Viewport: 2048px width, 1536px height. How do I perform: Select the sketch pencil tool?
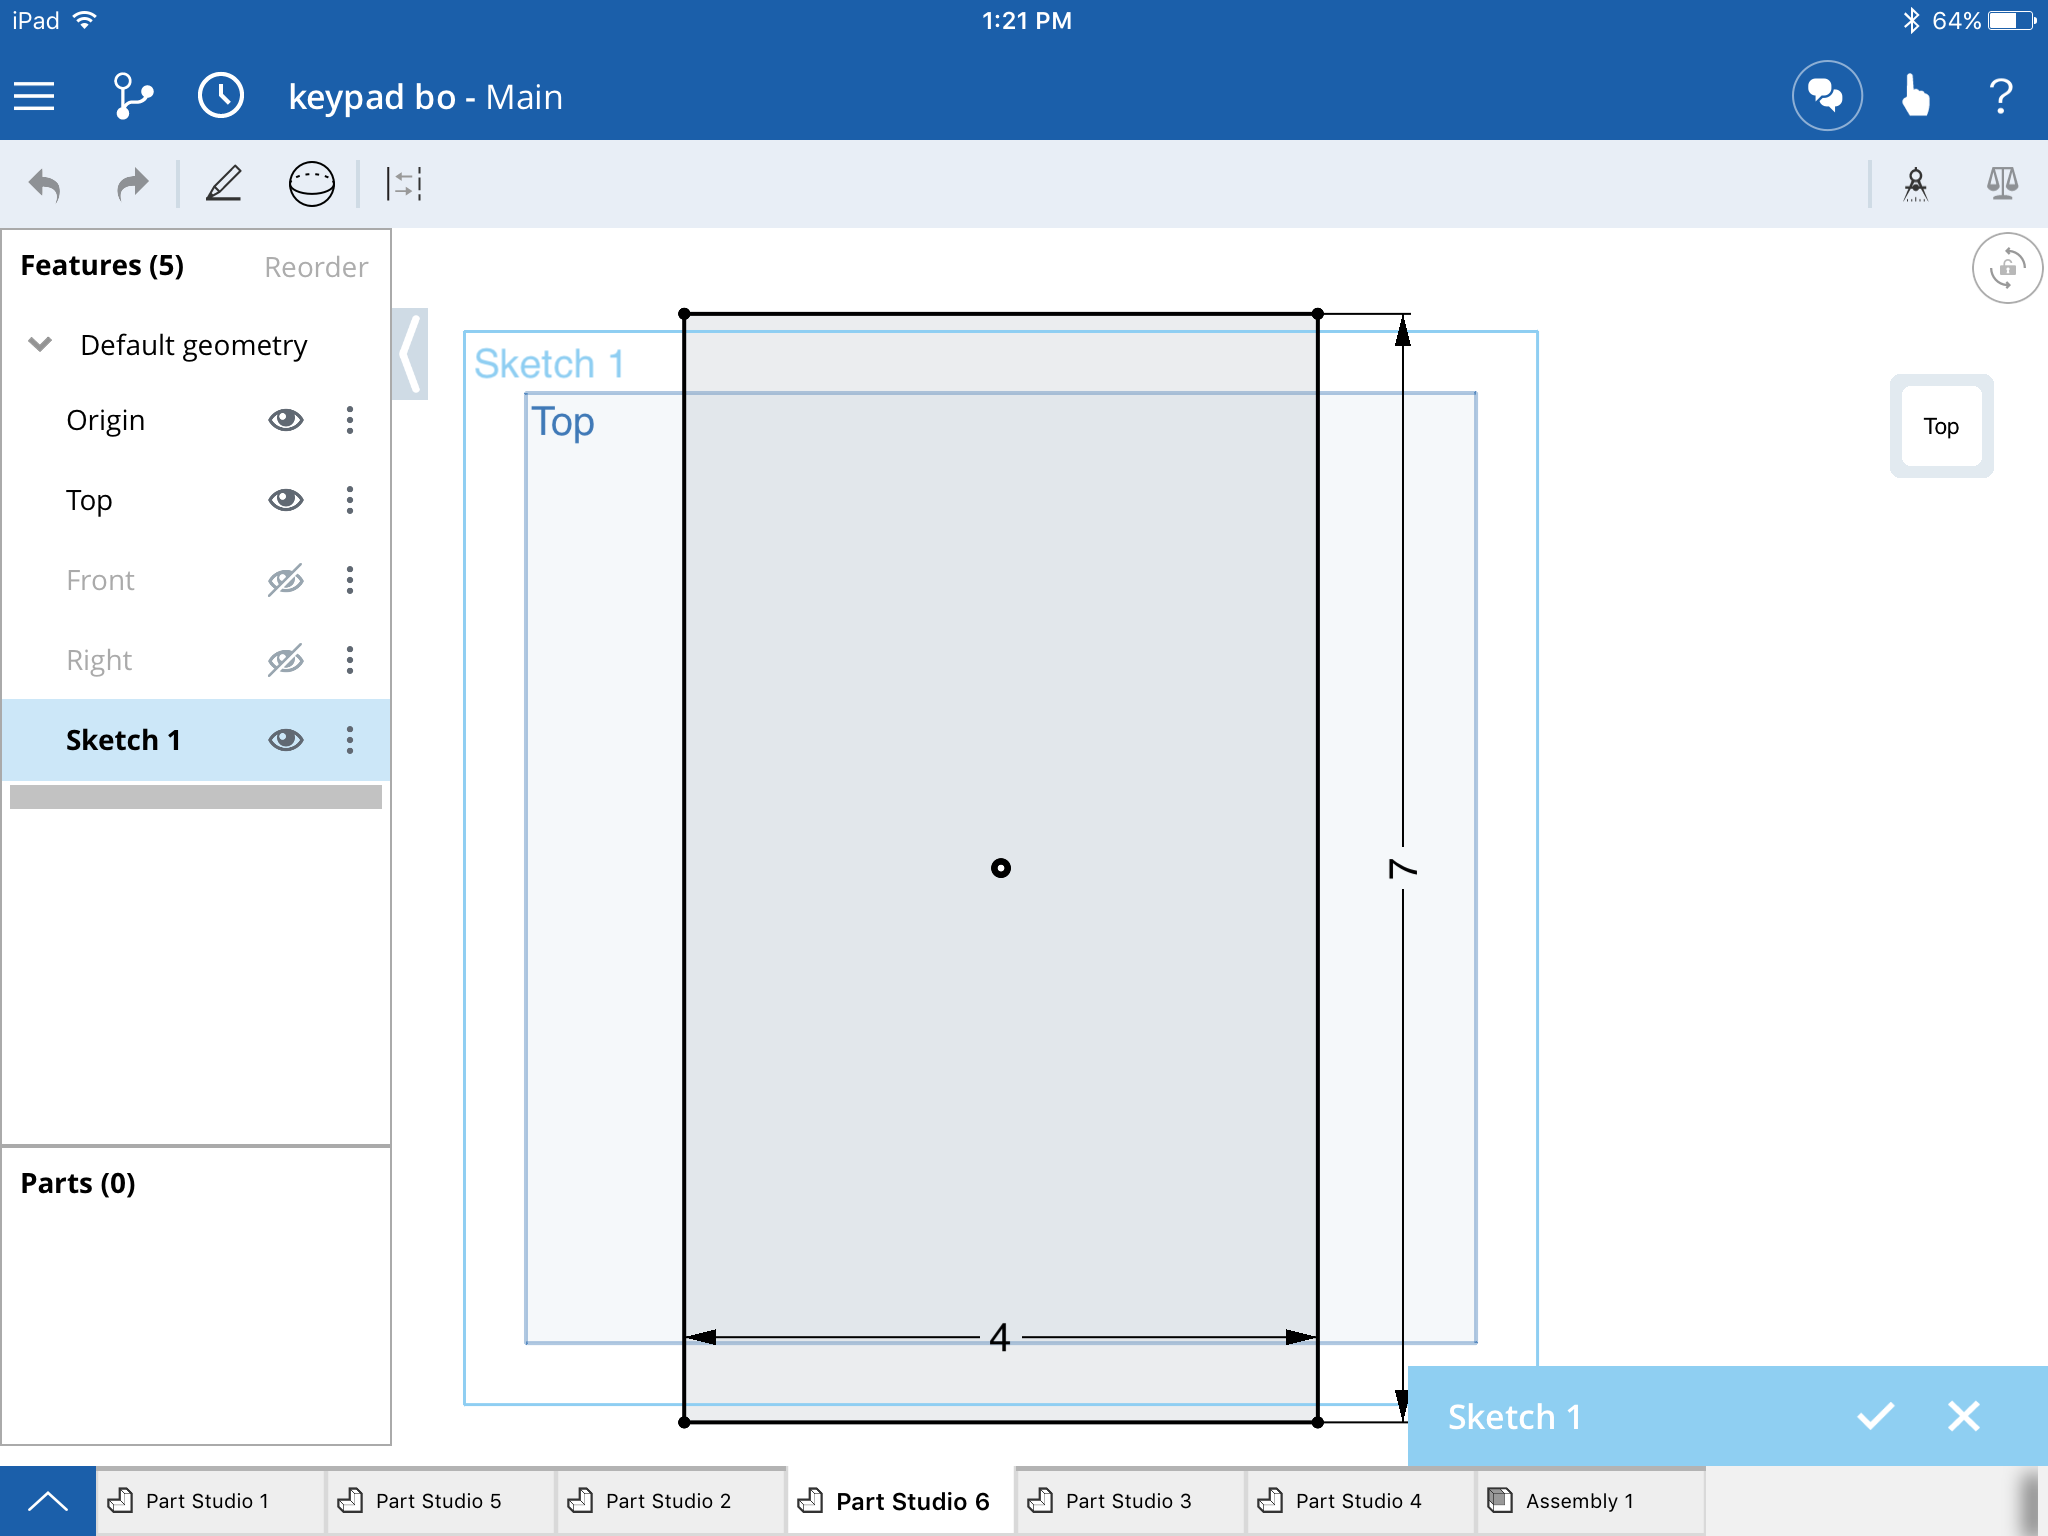pyautogui.click(x=224, y=184)
